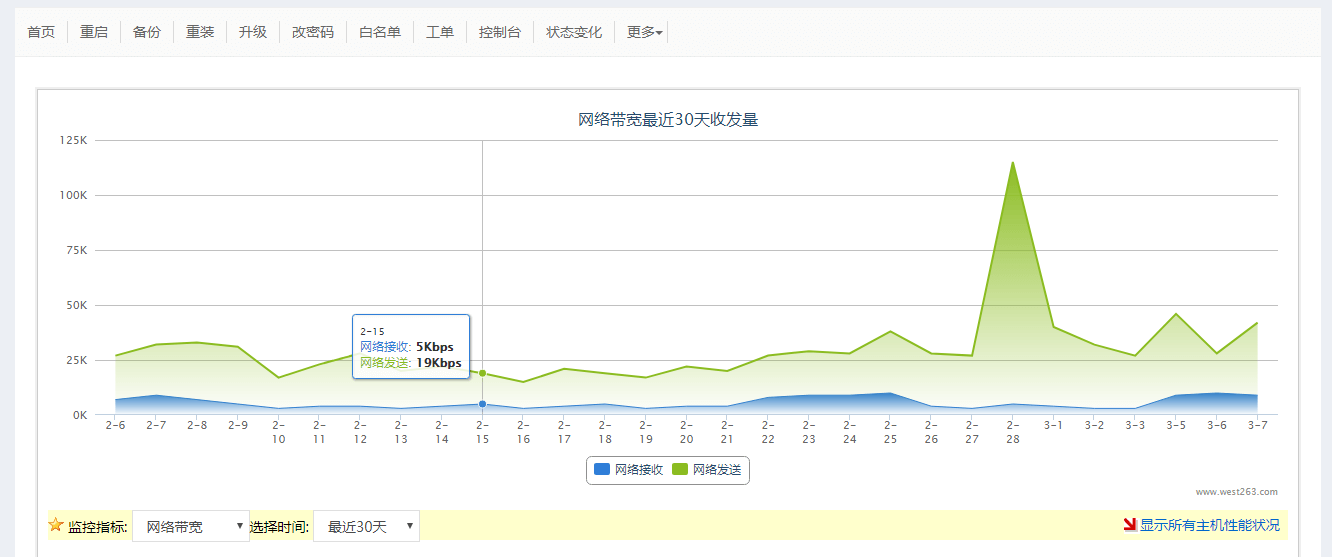Open the 白名单 menu item

pyautogui.click(x=380, y=32)
